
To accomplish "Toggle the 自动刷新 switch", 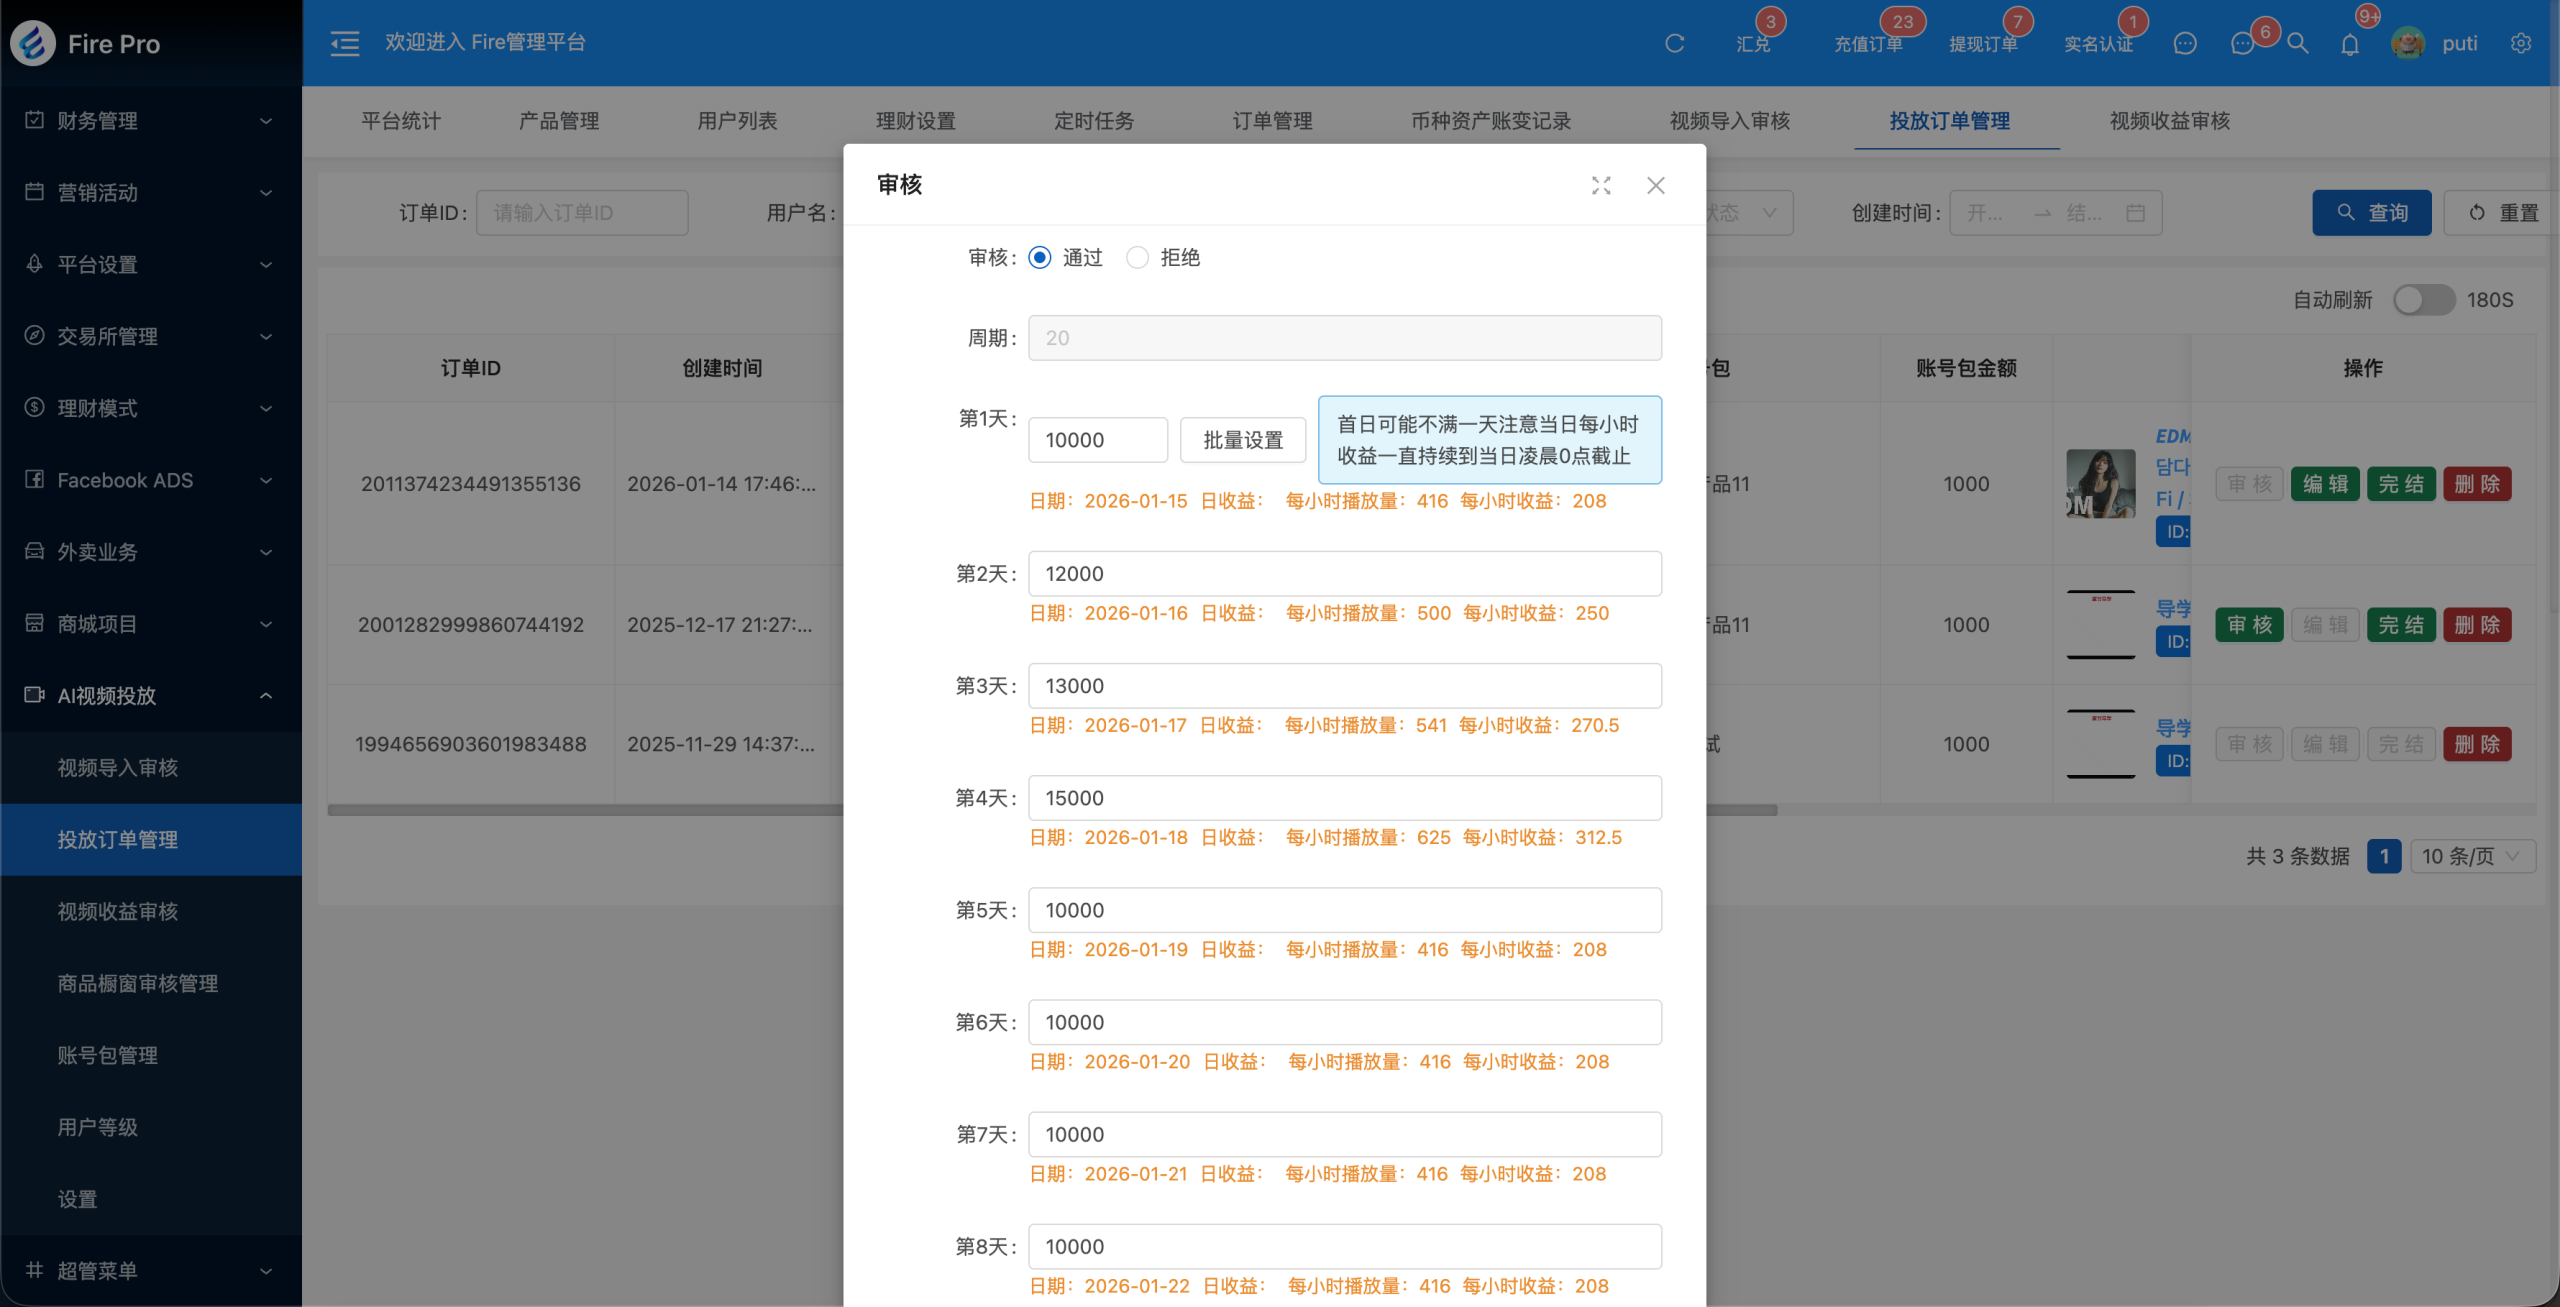I will 2423,300.
